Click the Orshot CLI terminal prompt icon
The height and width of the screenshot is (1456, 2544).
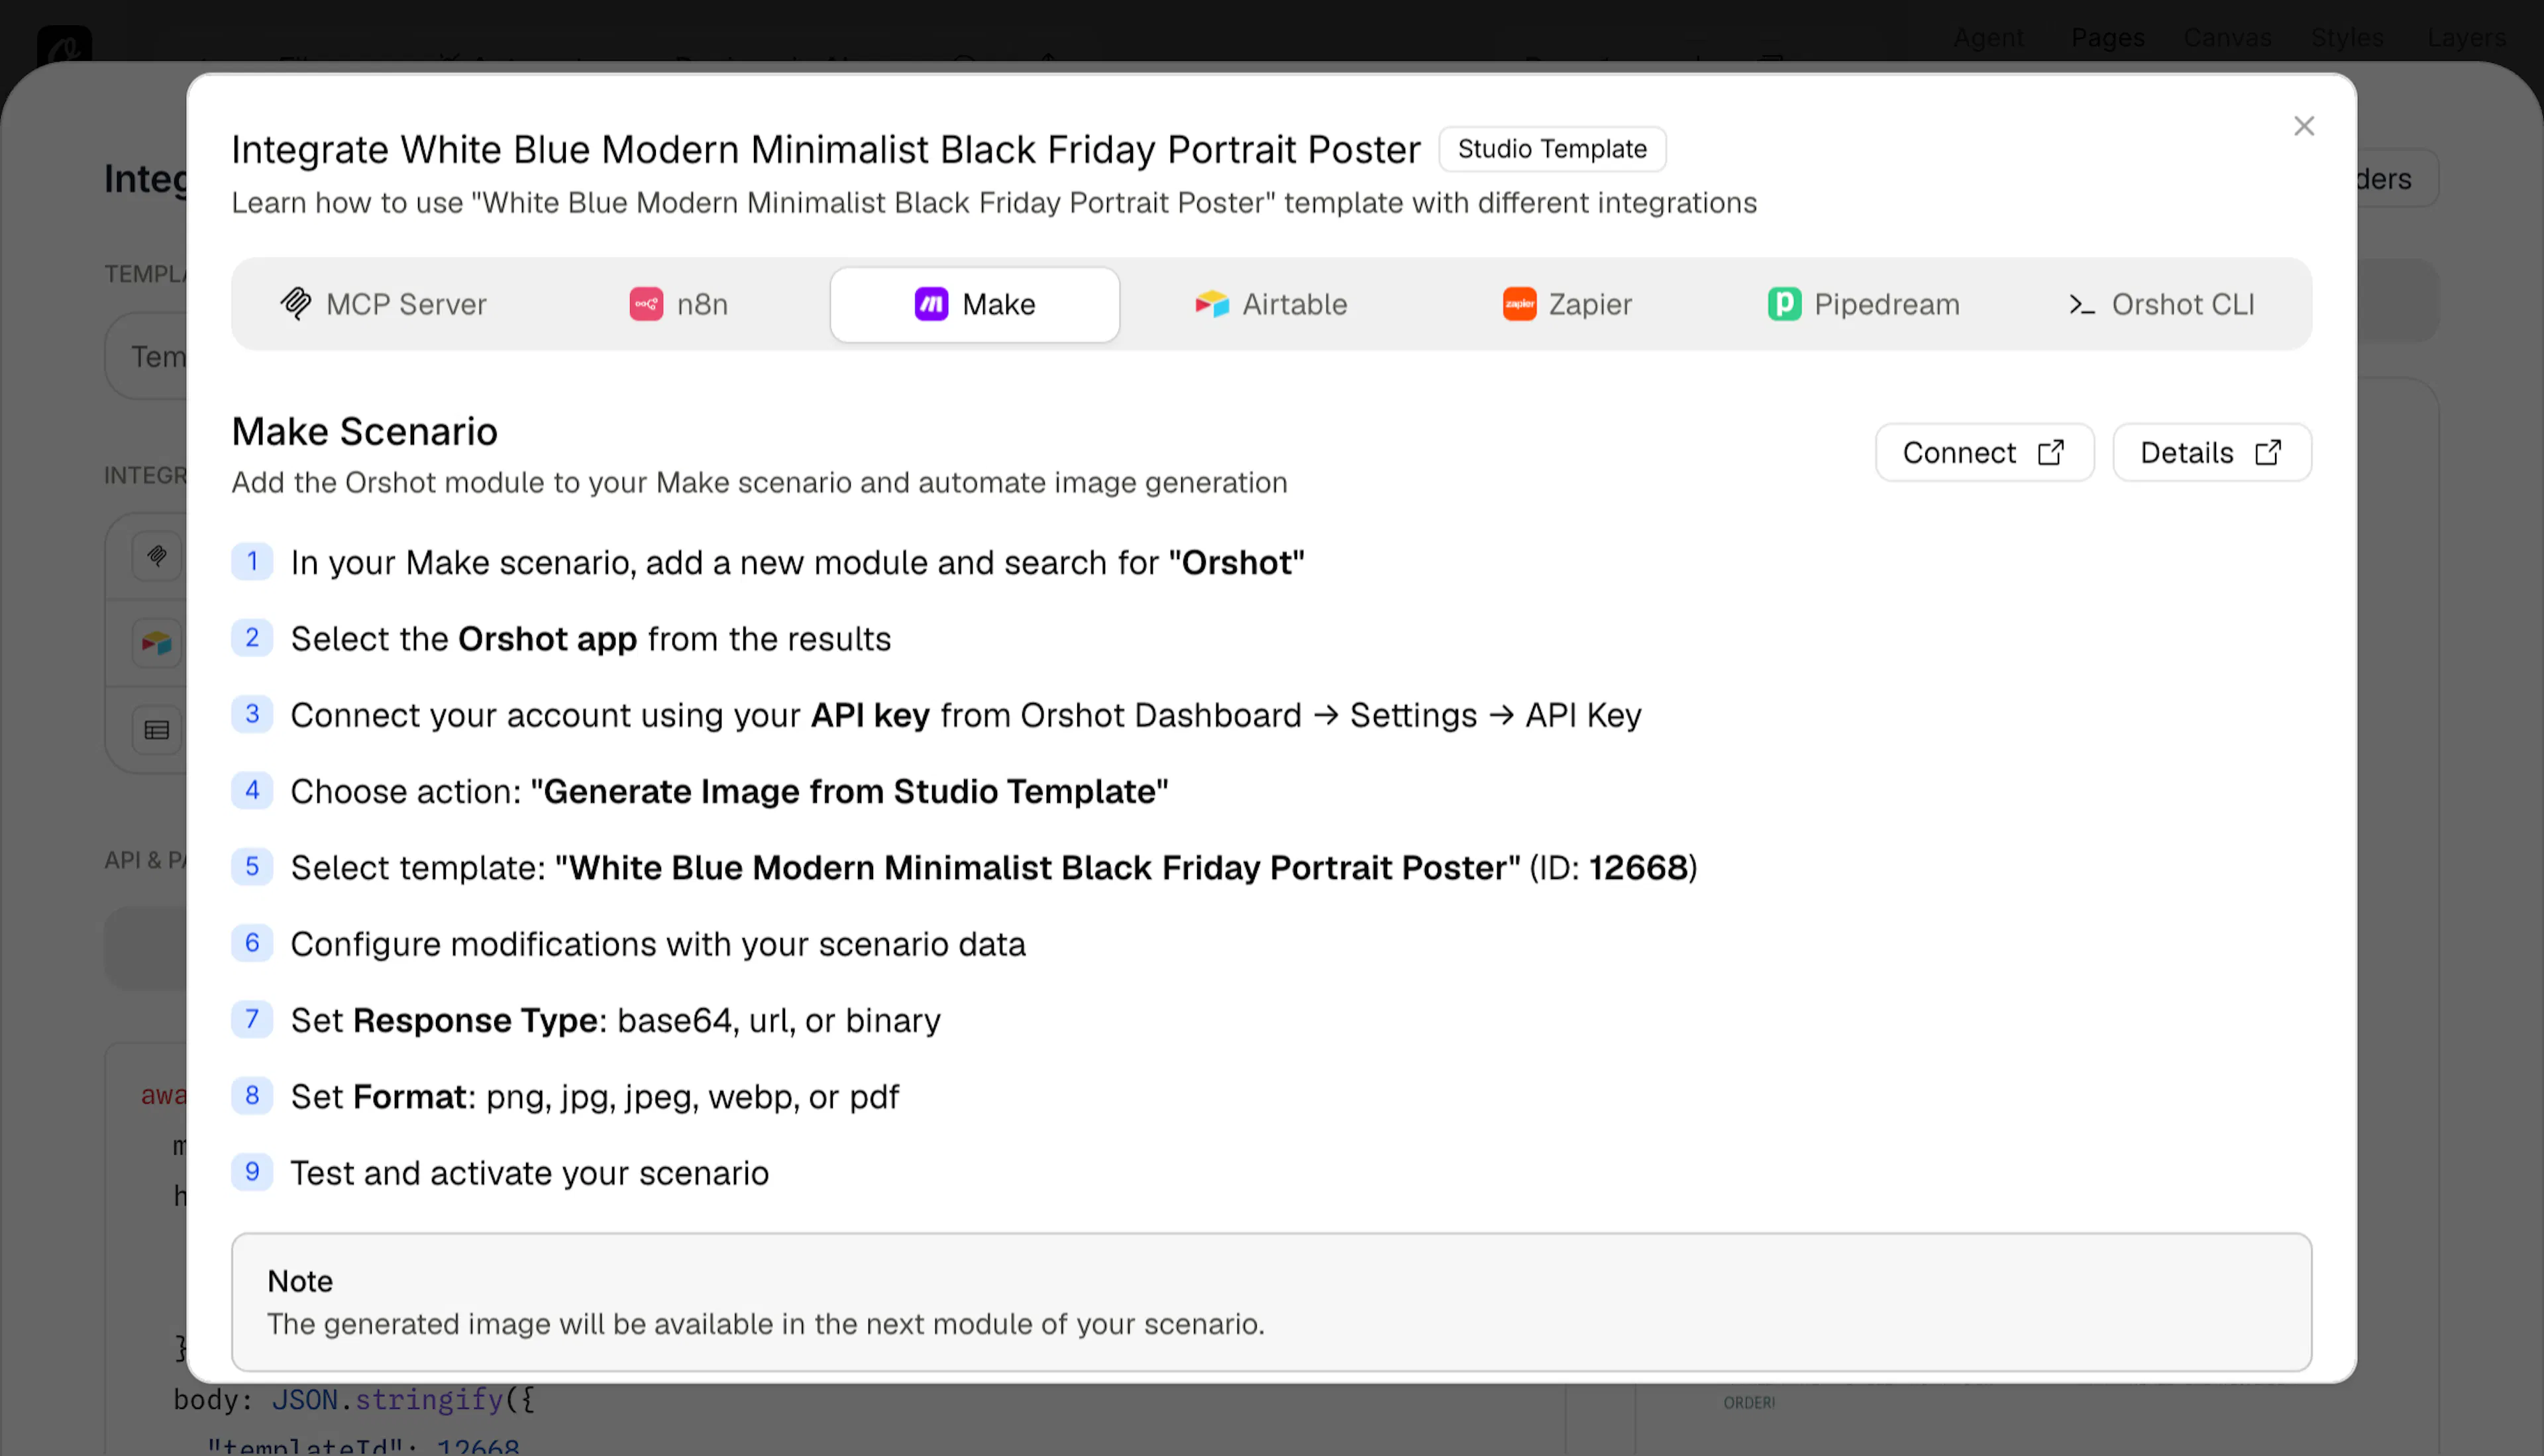click(2081, 304)
